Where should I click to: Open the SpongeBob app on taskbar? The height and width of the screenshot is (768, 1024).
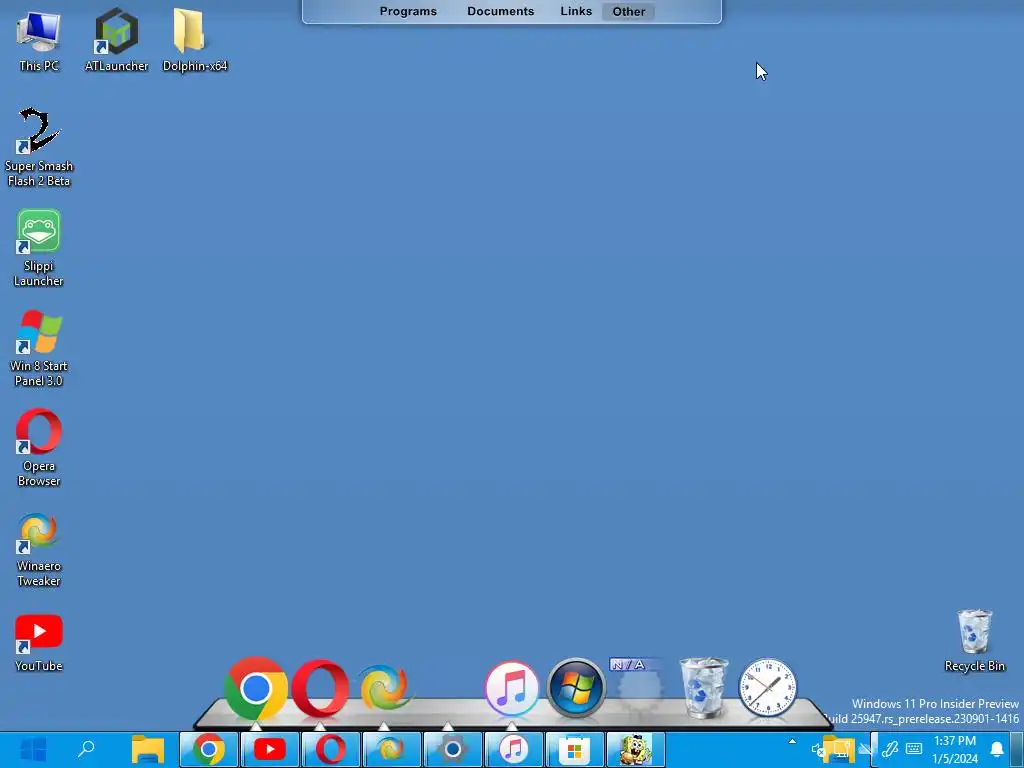(x=635, y=750)
